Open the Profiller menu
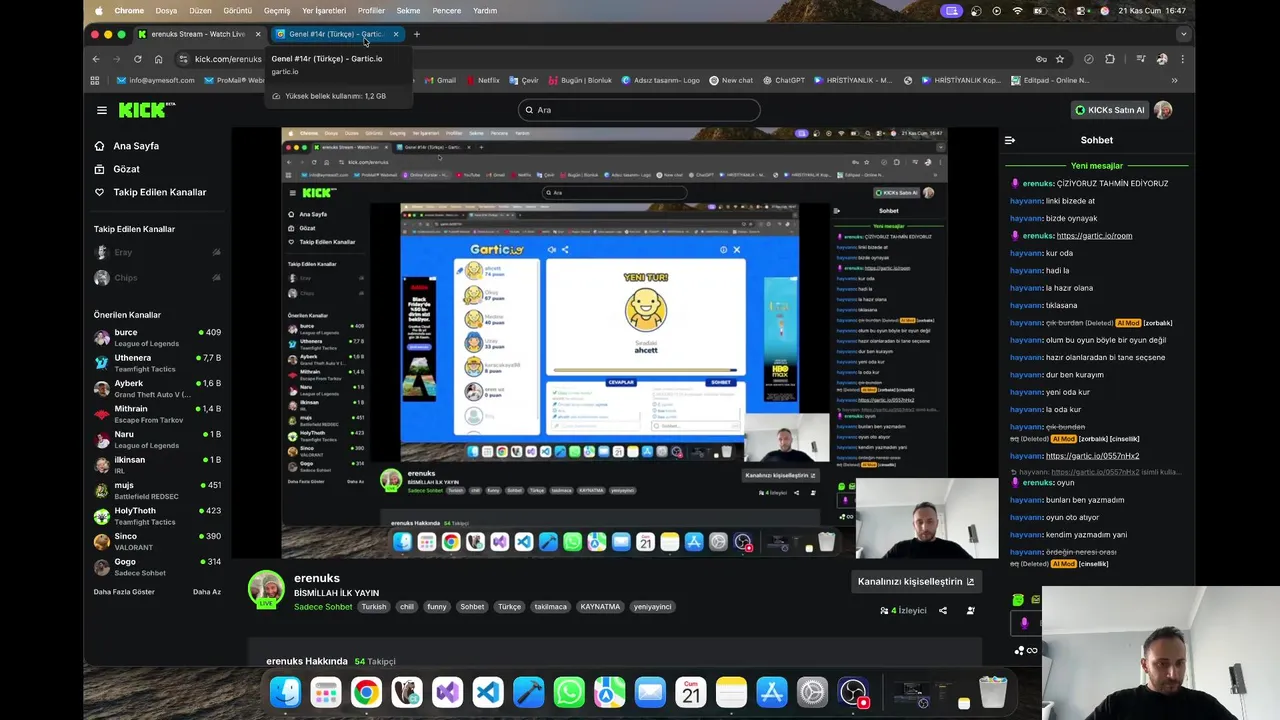 371,11
